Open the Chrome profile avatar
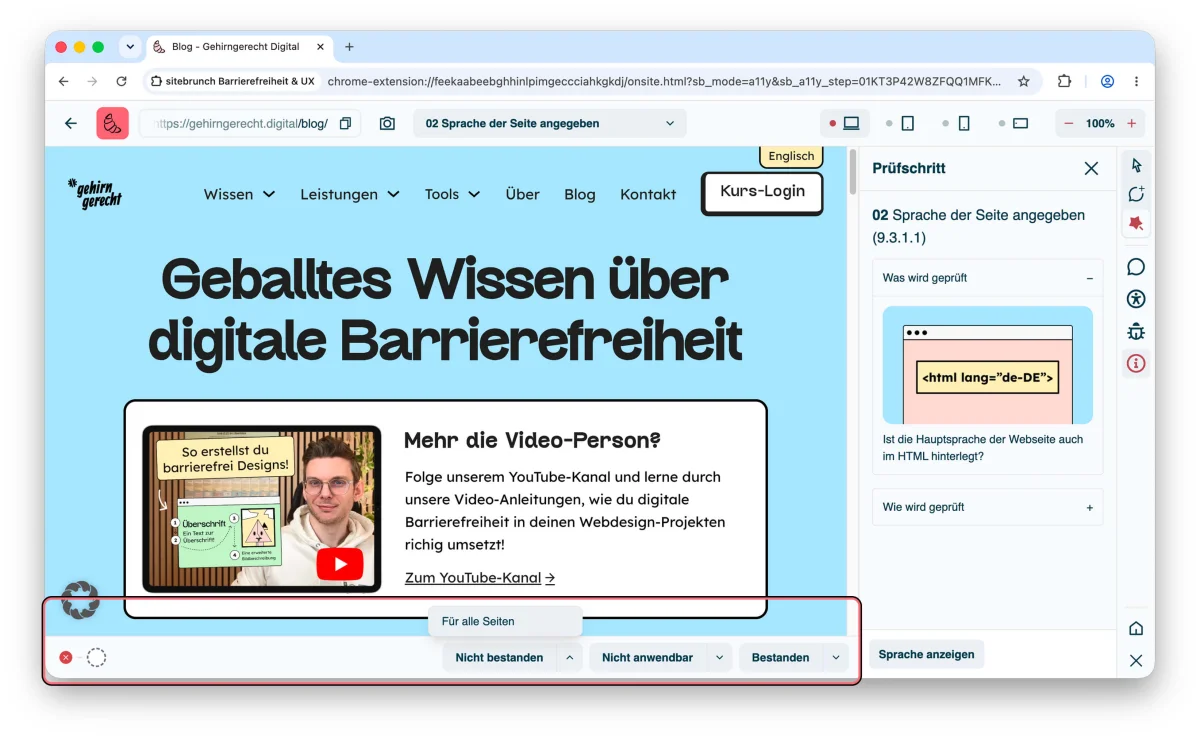Image resolution: width=1200 pixels, height=738 pixels. click(1107, 81)
